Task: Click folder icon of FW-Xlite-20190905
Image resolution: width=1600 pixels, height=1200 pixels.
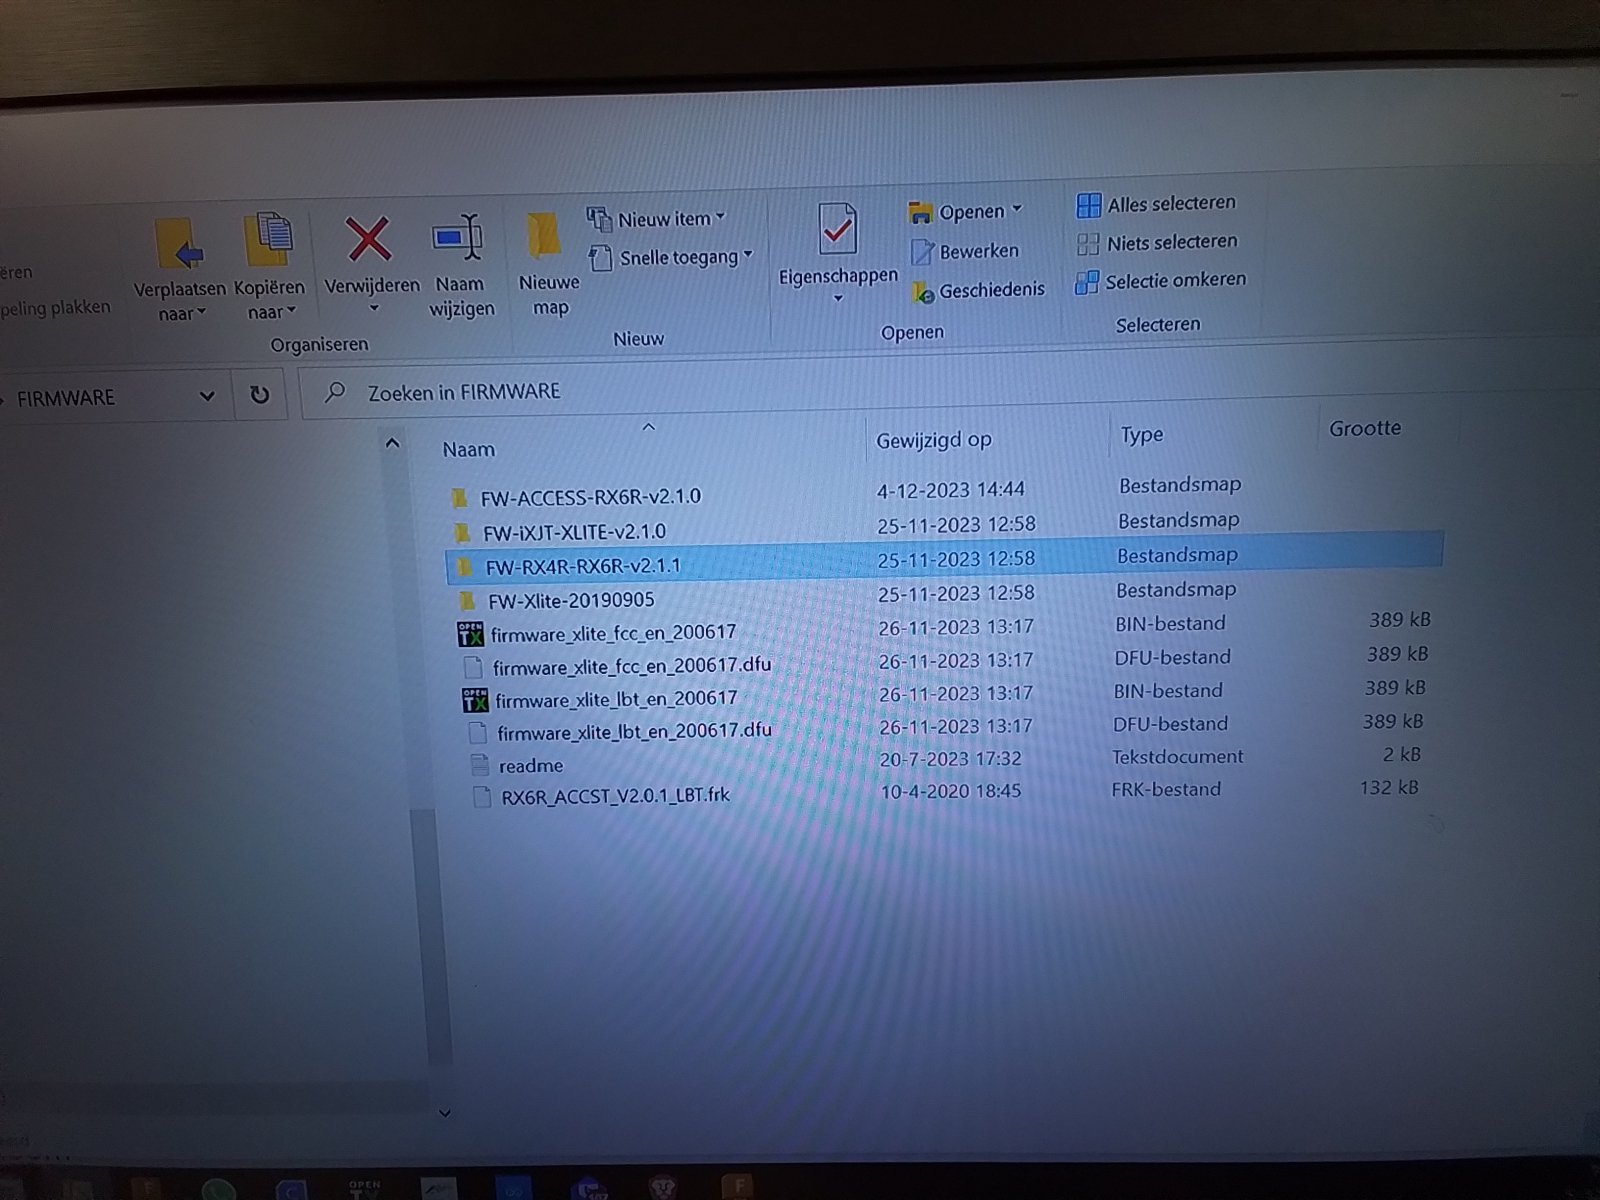Action: (467, 601)
